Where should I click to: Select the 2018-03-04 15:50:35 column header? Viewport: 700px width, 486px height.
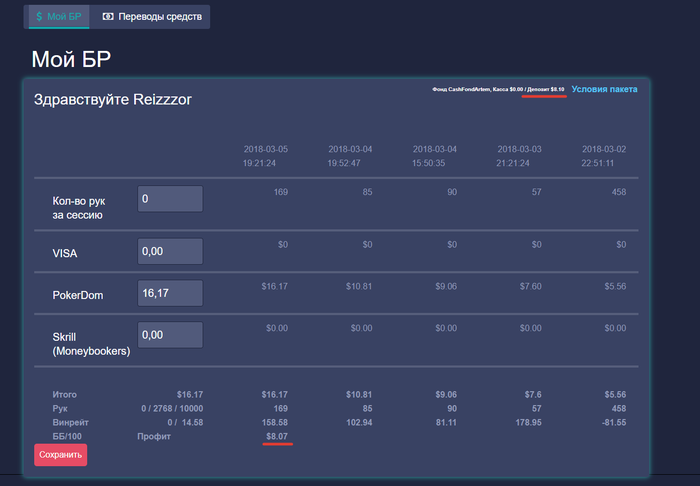click(434, 156)
